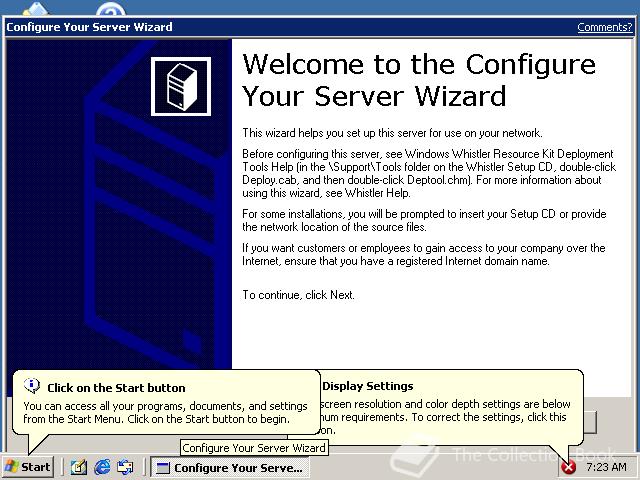
Task: Click the red X display settings tray icon
Action: tap(568, 467)
